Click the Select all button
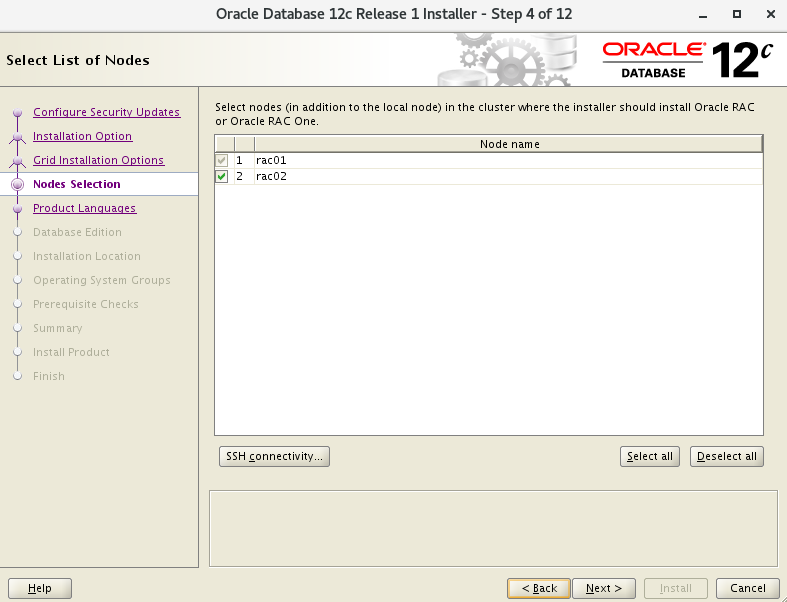This screenshot has width=787, height=602. 649,456
